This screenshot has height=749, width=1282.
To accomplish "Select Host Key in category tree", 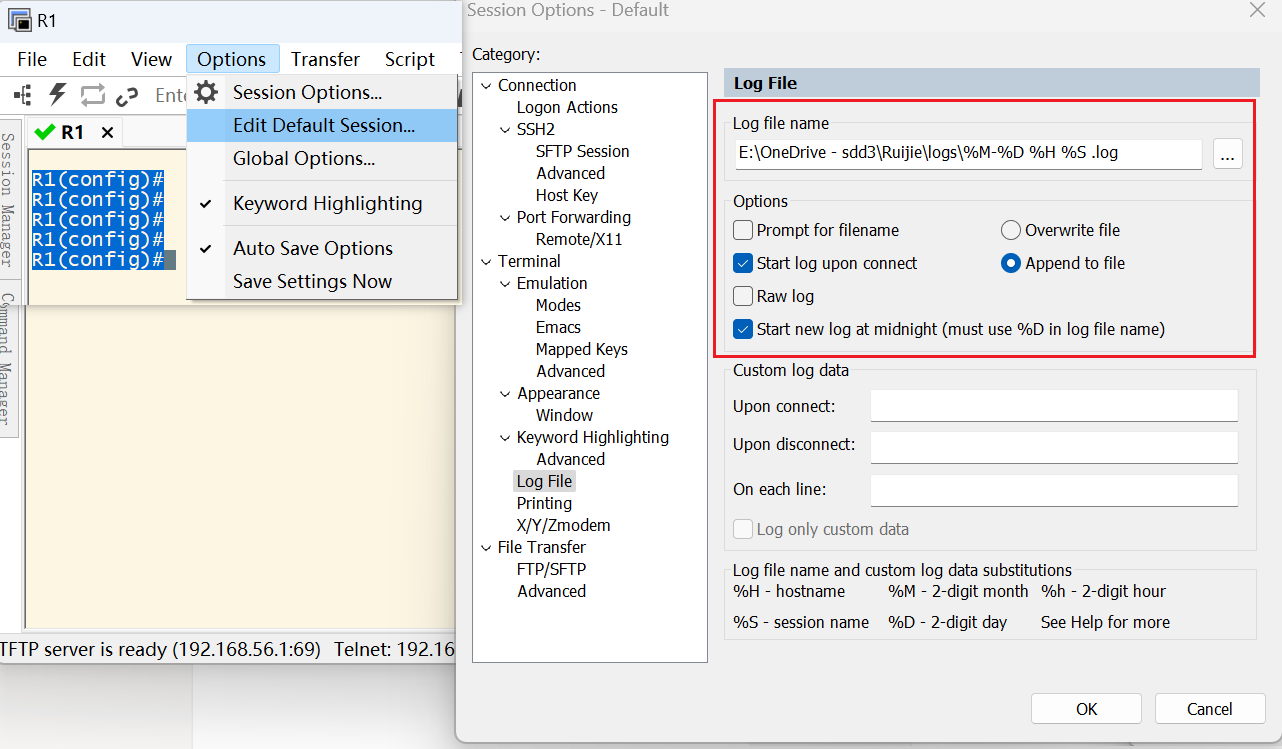I will 566,195.
